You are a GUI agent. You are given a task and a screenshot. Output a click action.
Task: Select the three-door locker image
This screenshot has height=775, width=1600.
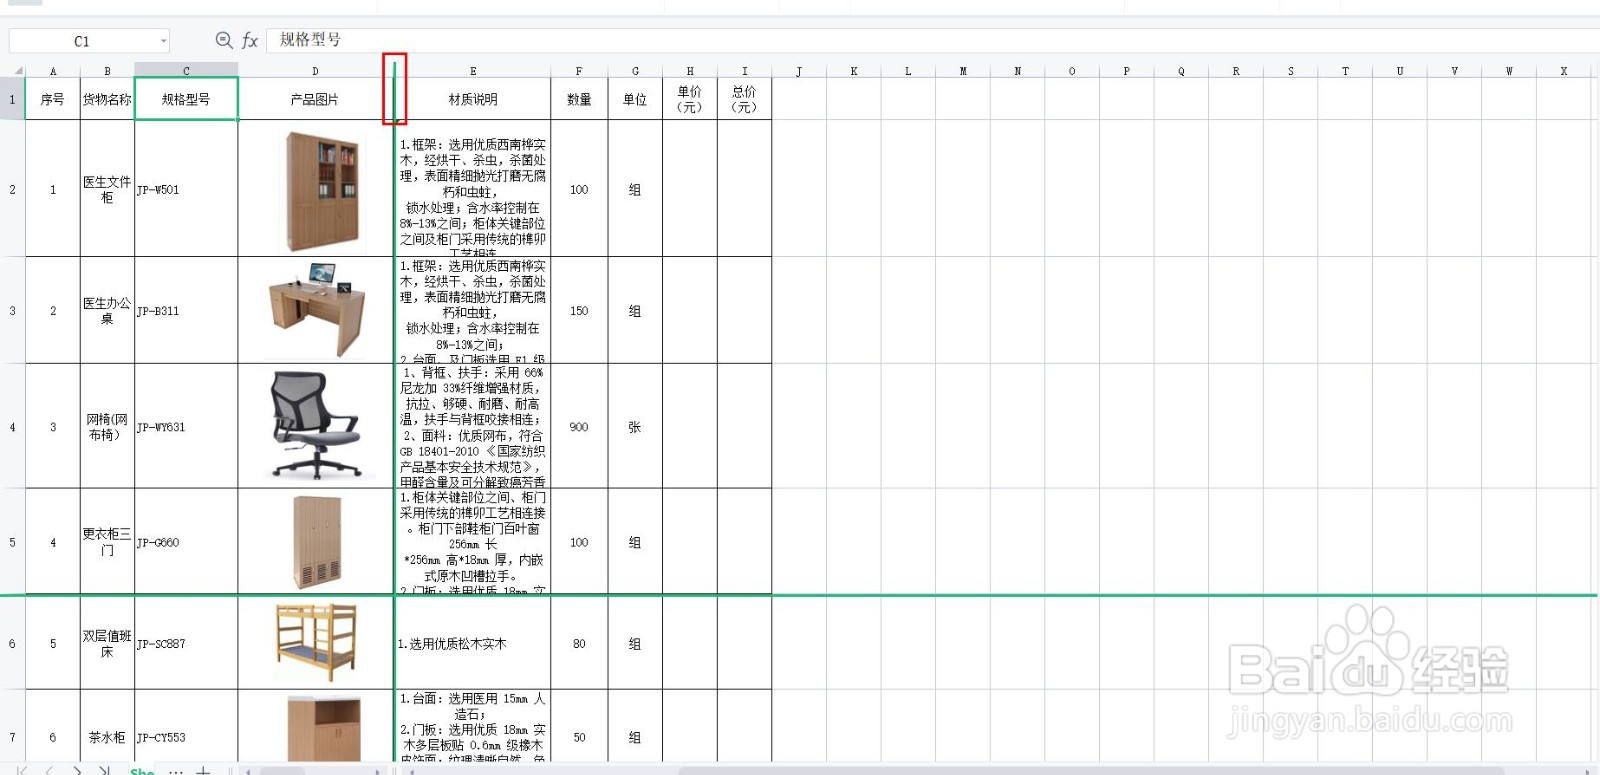coord(316,541)
